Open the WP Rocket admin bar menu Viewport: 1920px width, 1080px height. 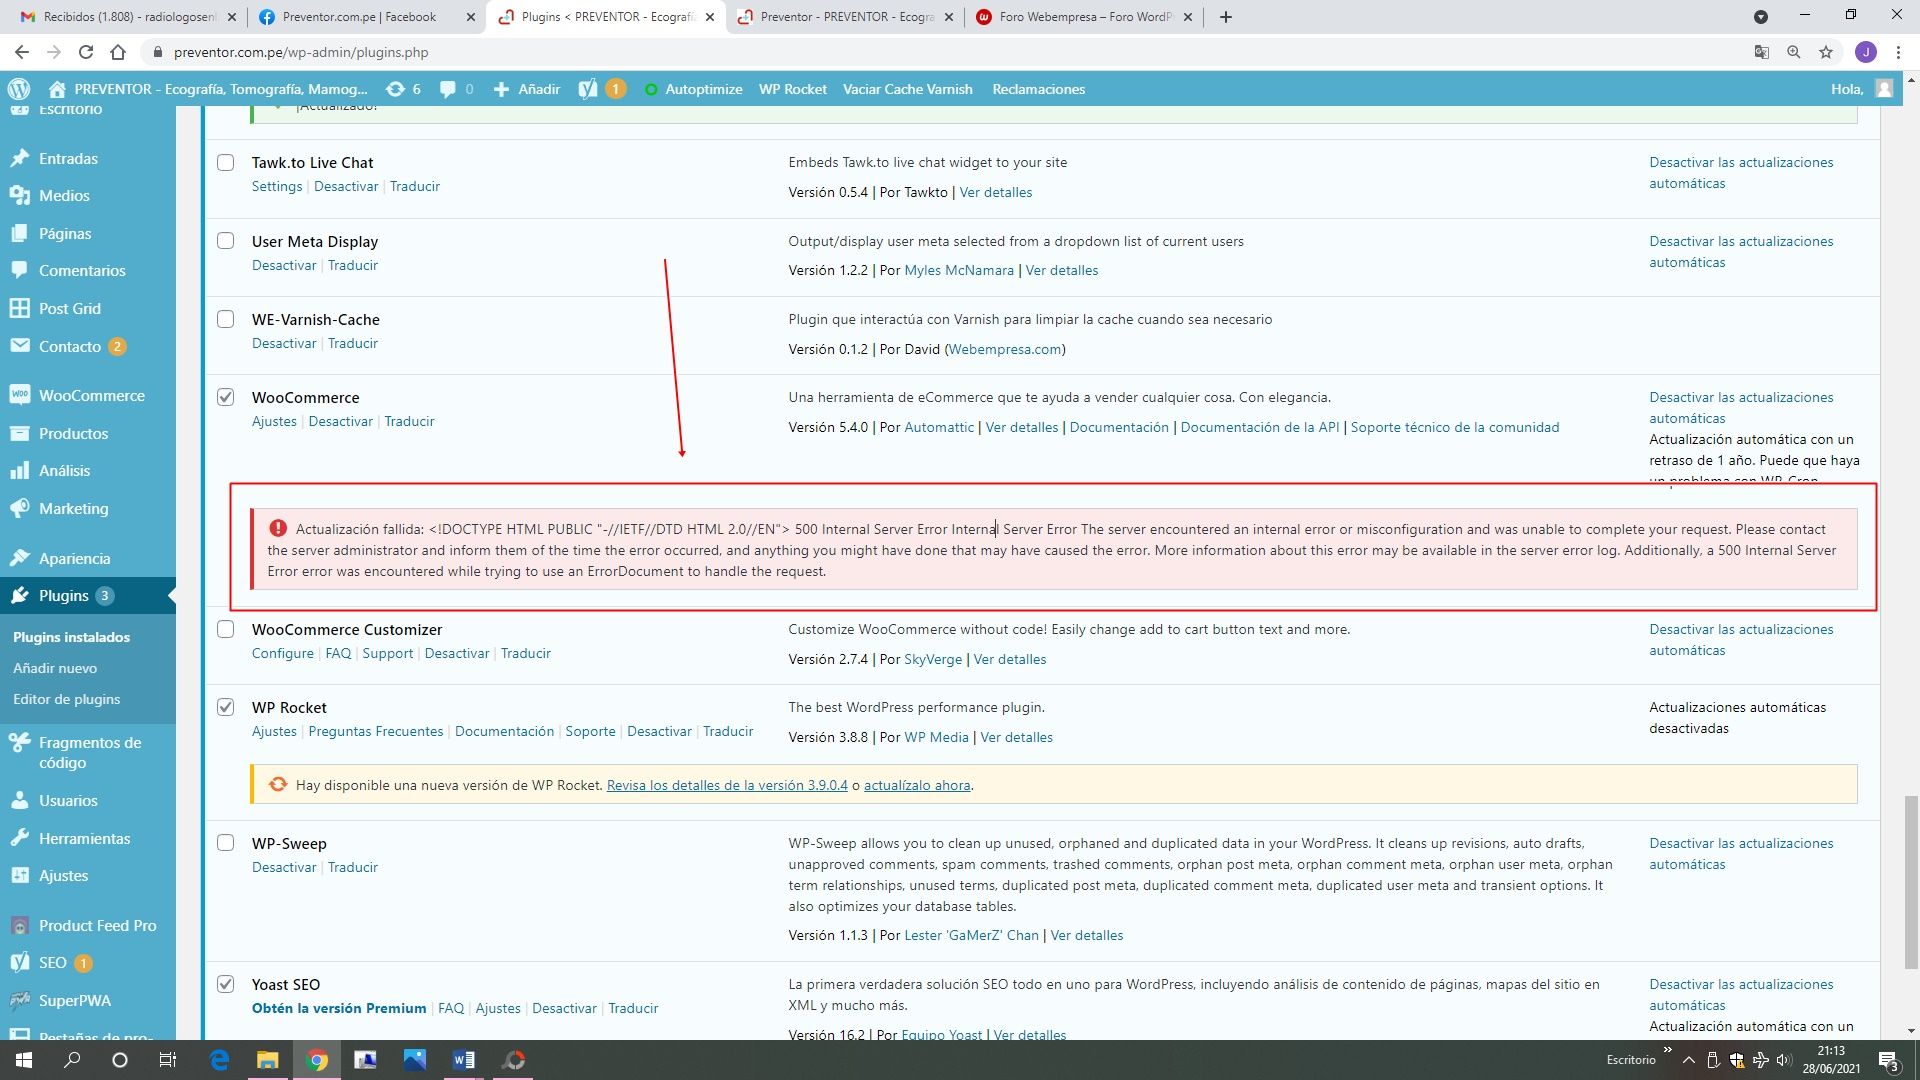(792, 89)
